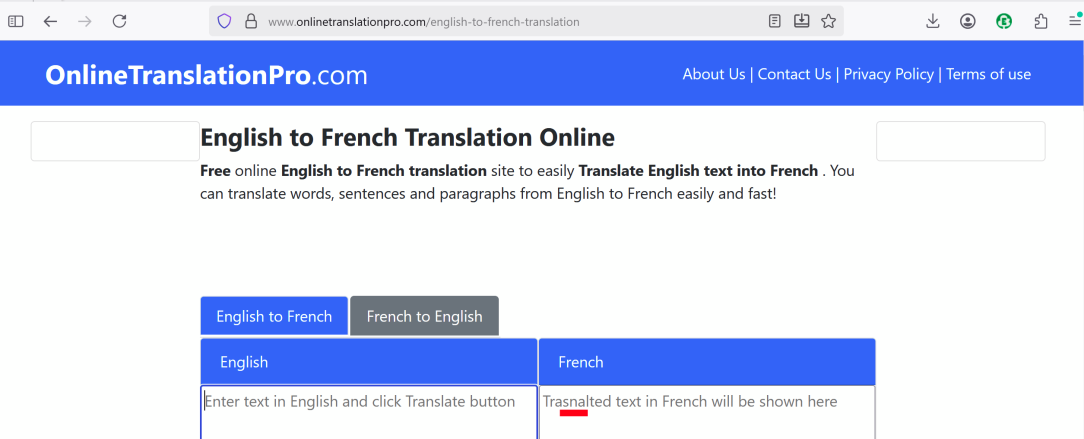Click the English text input area

click(368, 412)
